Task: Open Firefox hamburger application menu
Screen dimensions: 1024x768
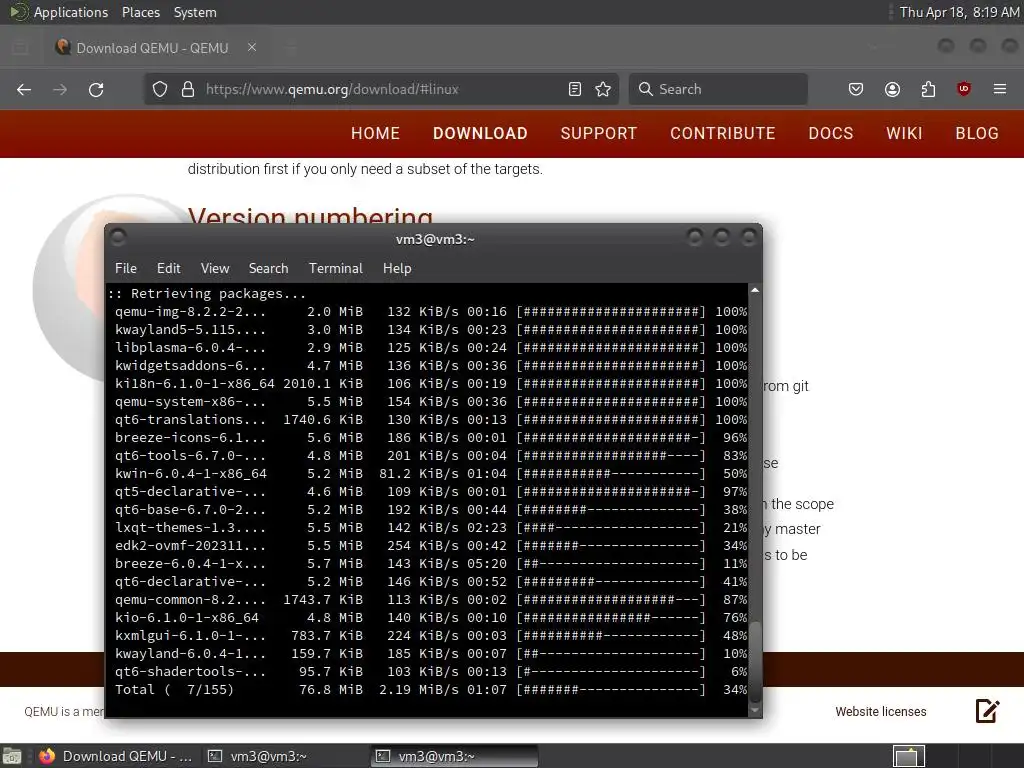Action: coord(1000,89)
